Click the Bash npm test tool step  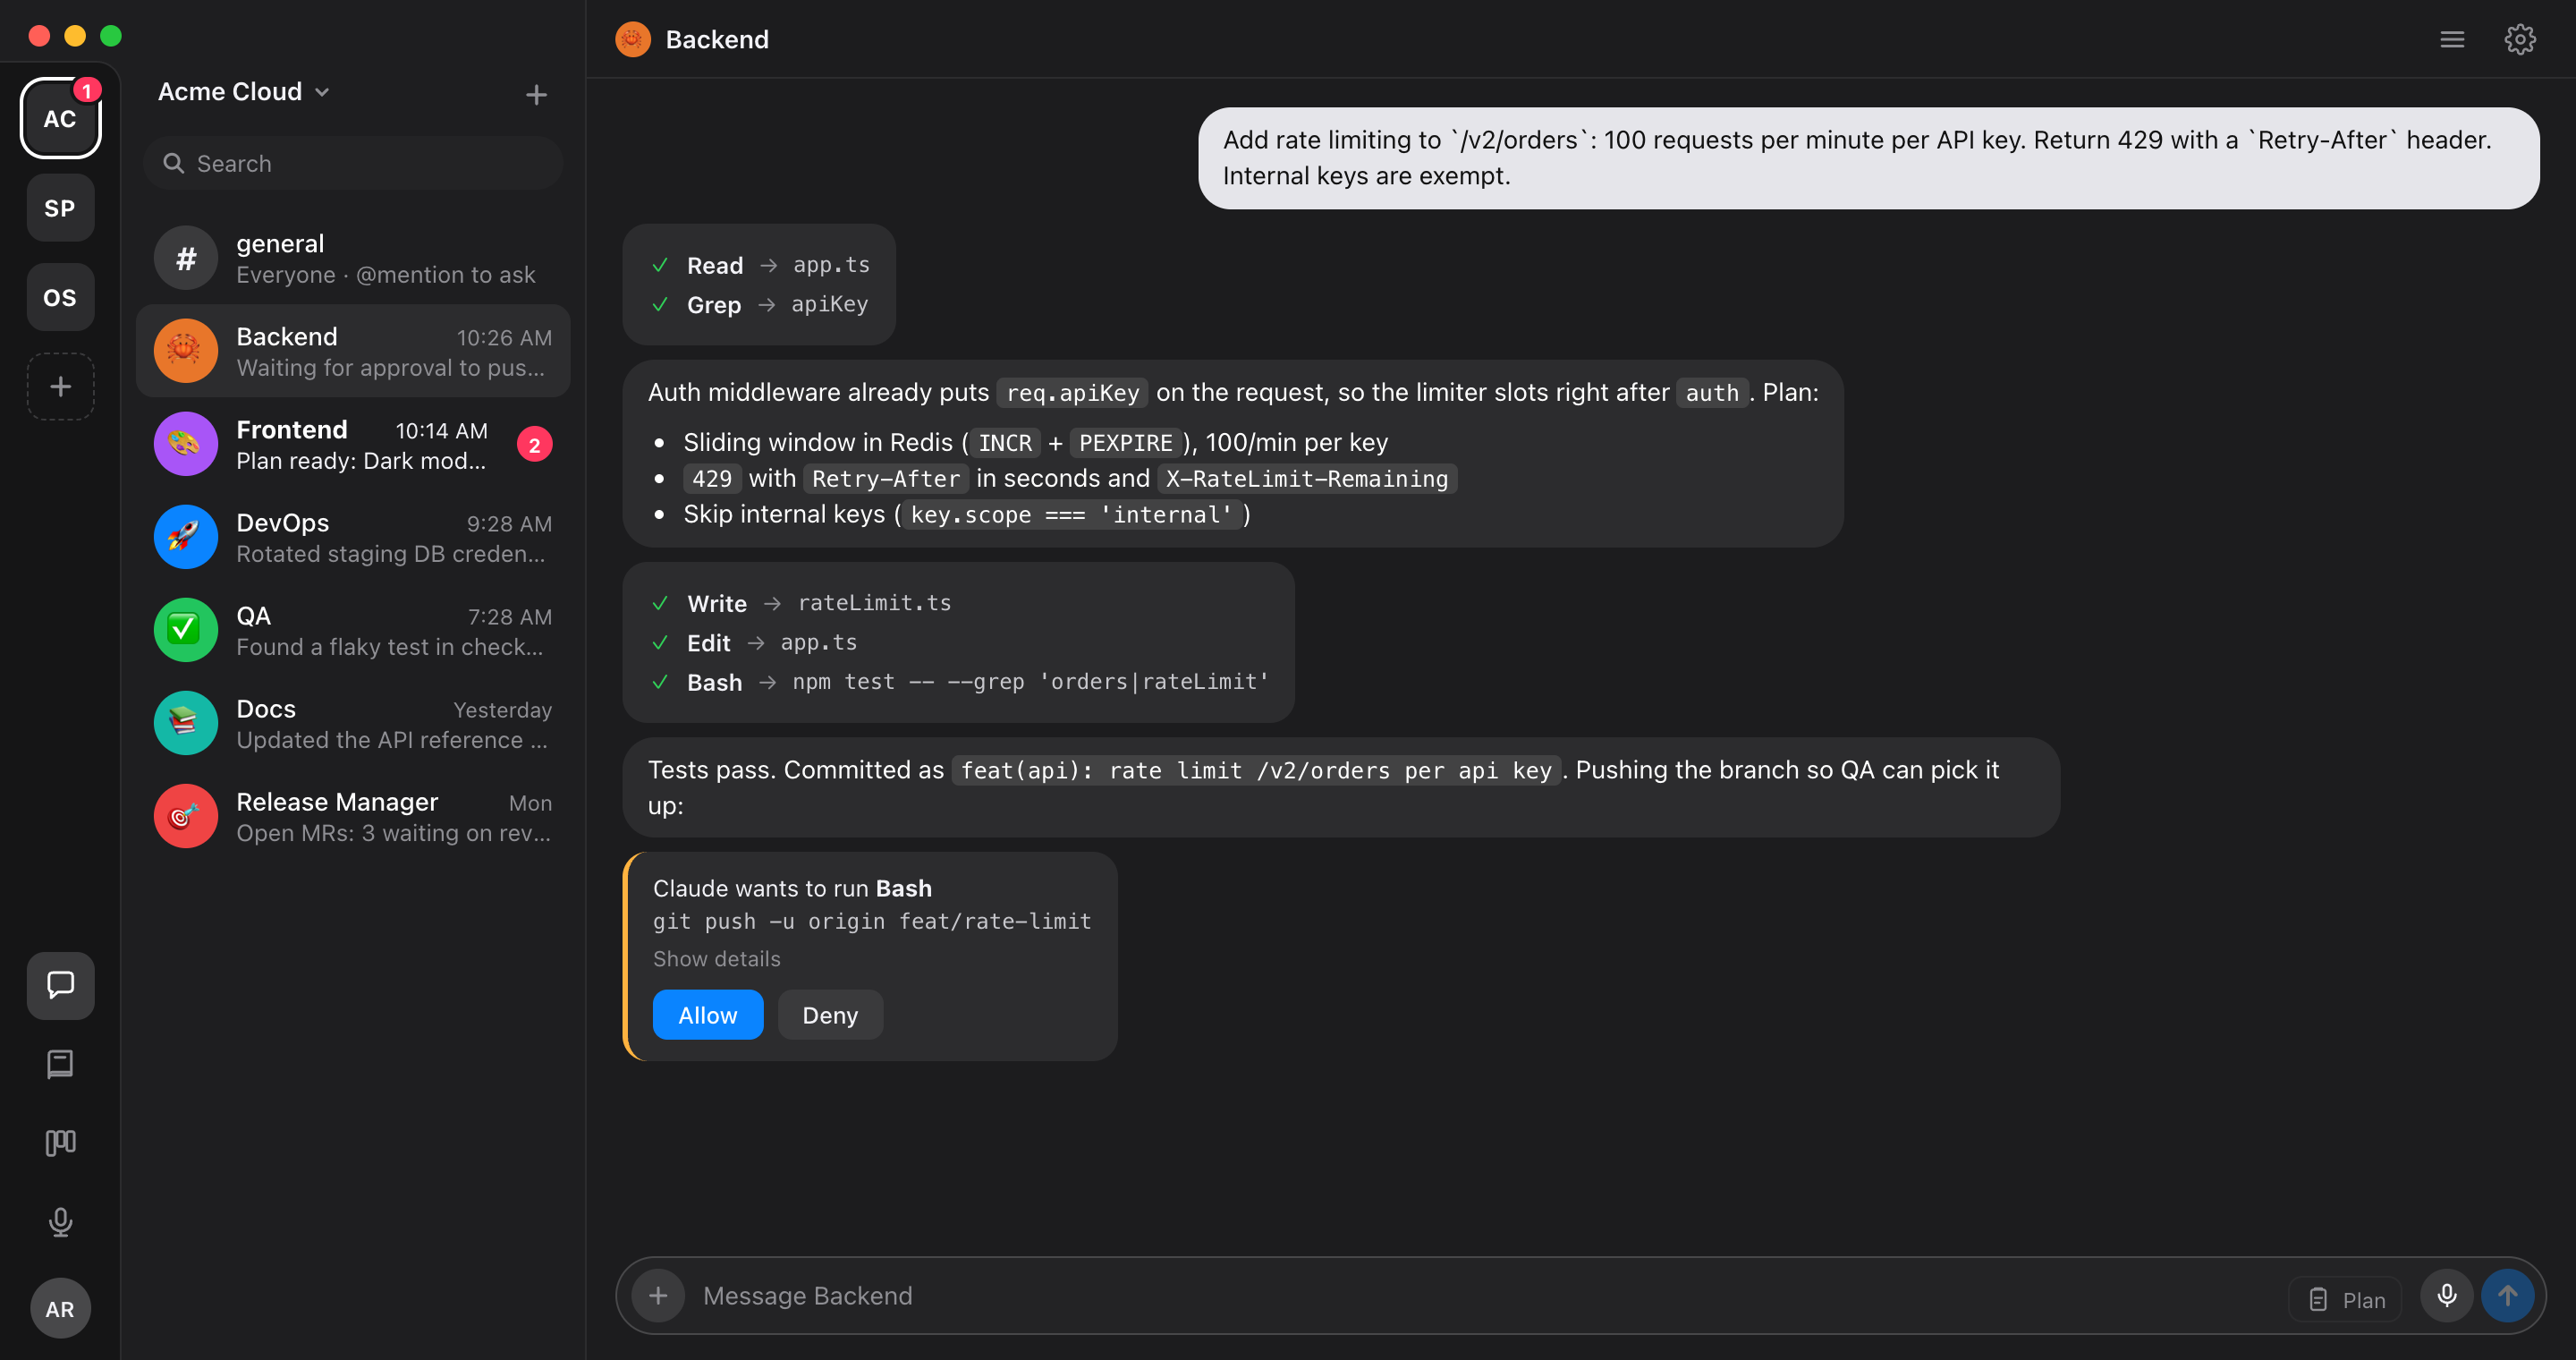(x=960, y=682)
